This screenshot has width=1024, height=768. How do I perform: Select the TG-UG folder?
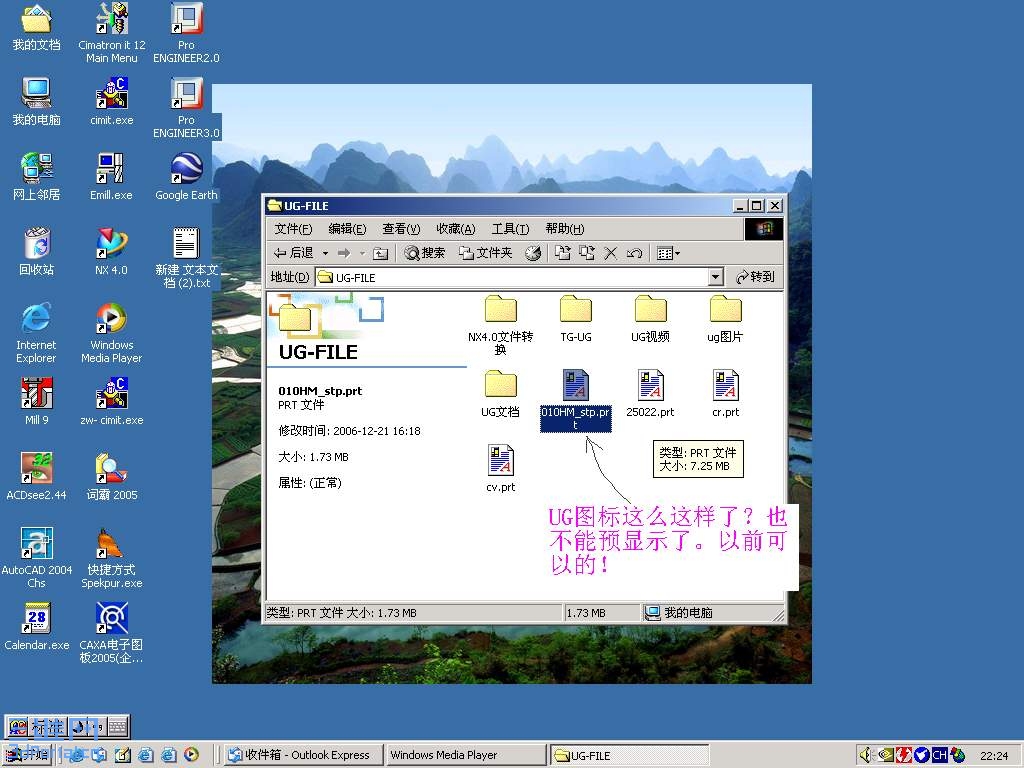(x=576, y=319)
